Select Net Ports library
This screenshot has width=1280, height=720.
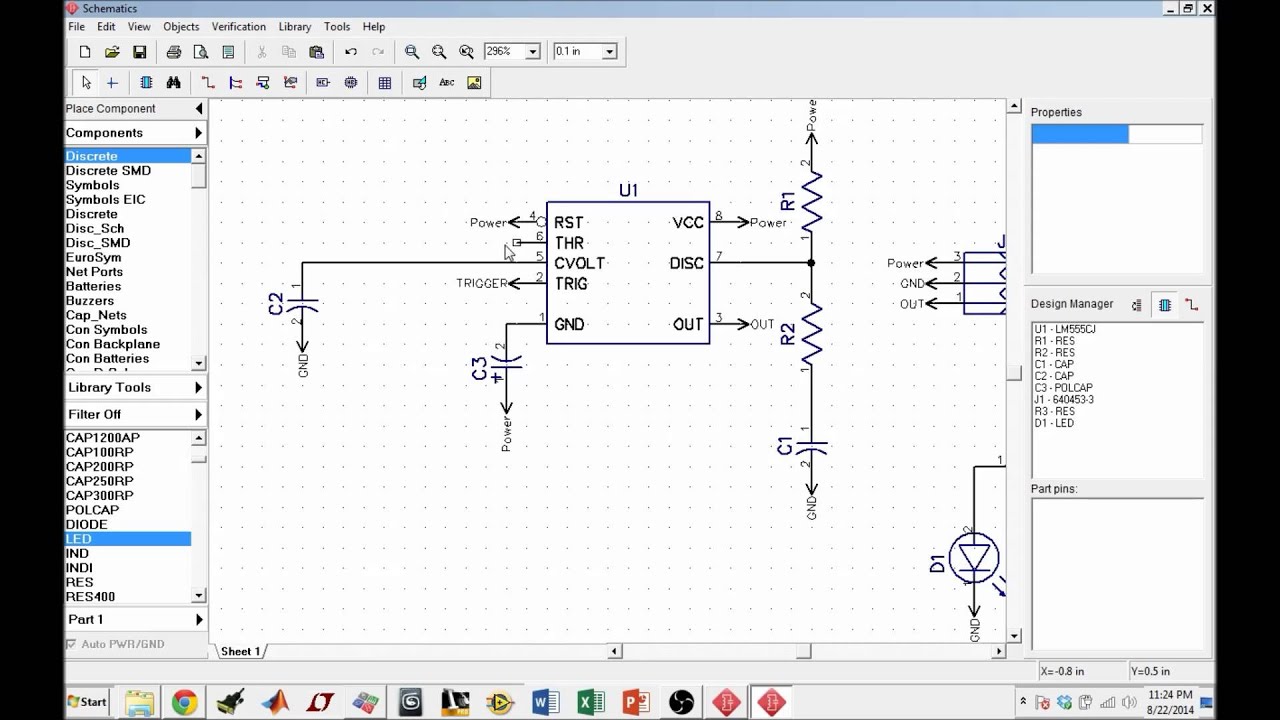tap(128, 272)
